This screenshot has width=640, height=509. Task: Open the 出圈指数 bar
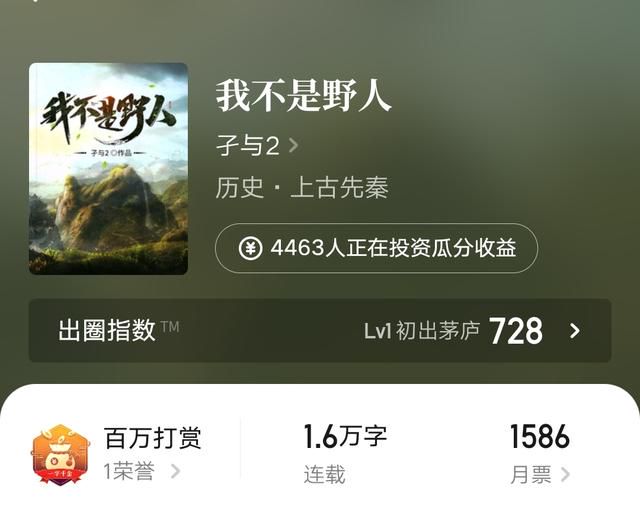(320, 331)
